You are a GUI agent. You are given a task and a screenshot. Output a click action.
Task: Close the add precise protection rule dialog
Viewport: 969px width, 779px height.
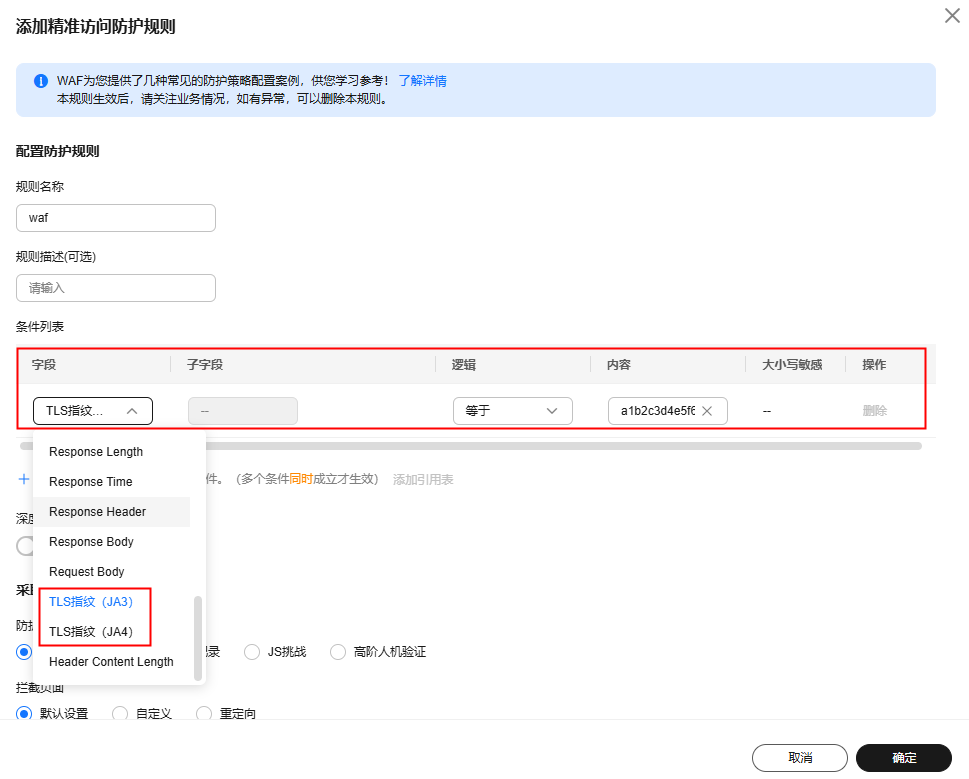click(x=952, y=16)
